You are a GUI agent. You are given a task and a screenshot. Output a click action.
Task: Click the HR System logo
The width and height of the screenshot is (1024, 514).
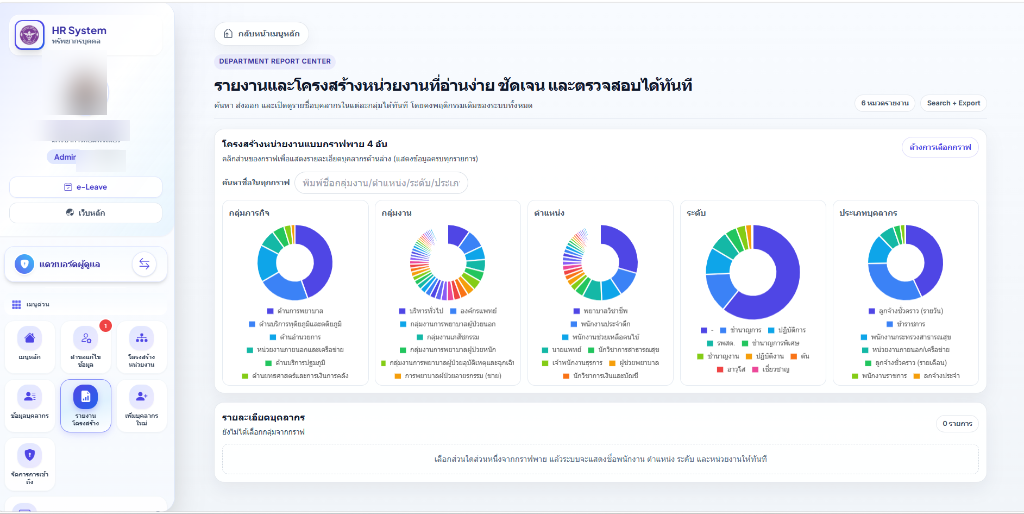[x=29, y=35]
